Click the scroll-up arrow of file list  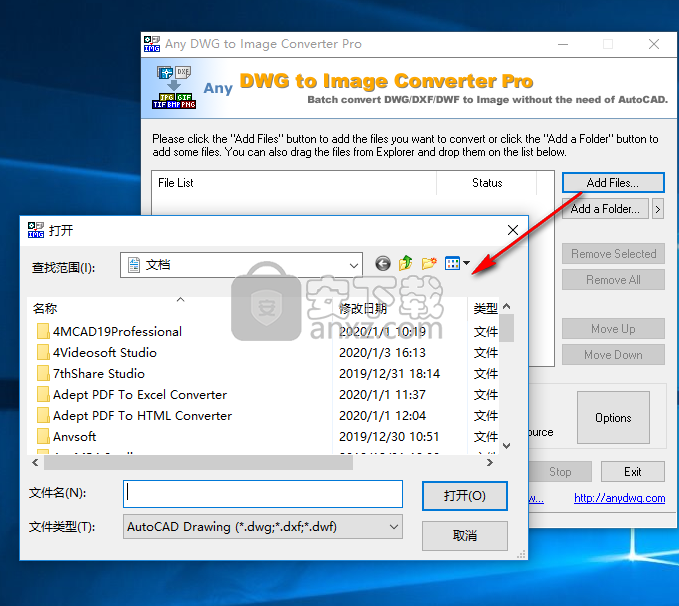tap(507, 307)
